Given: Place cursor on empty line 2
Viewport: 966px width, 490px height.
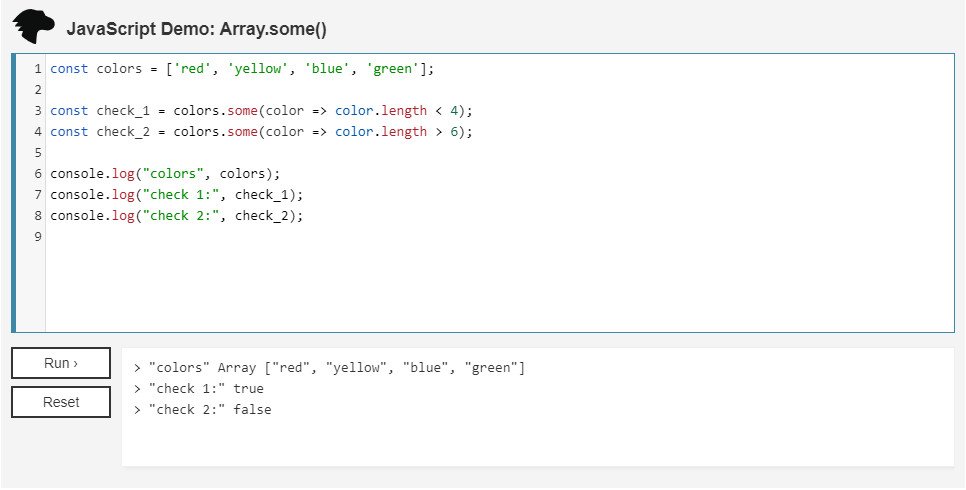Looking at the screenshot, I should pos(300,90).
